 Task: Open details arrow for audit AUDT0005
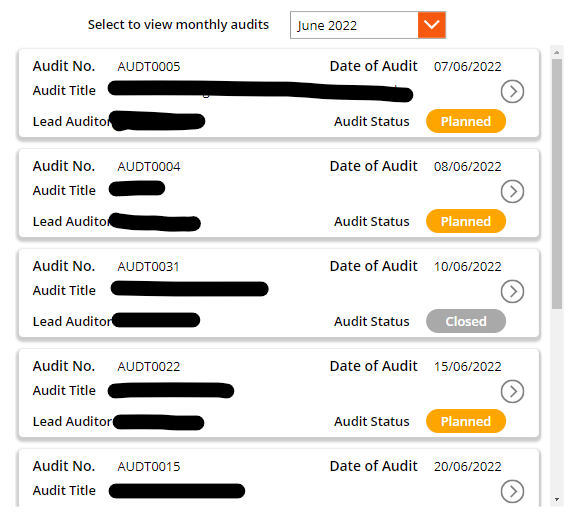click(512, 91)
